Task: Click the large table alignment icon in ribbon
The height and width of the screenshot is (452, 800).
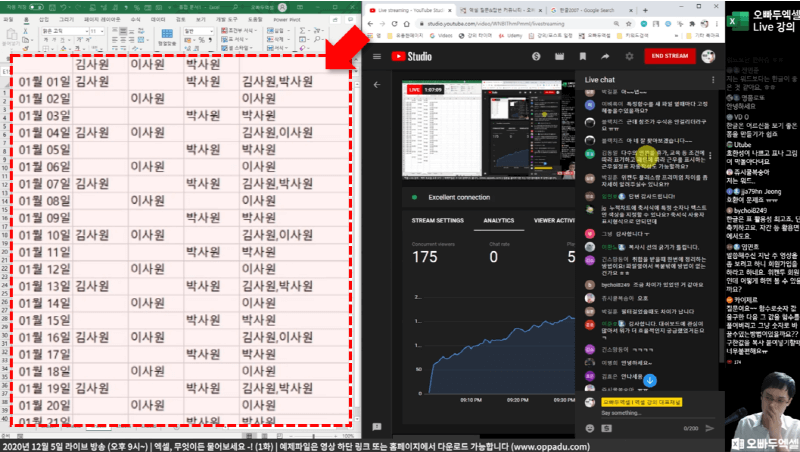Action: pos(167,34)
